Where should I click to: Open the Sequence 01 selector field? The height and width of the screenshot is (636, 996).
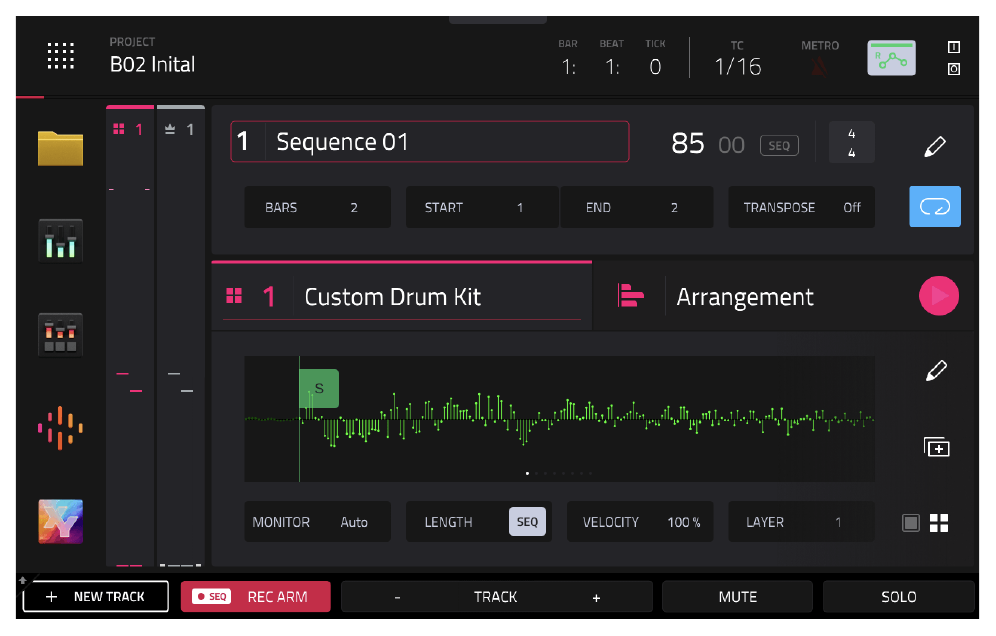[x=429, y=142]
